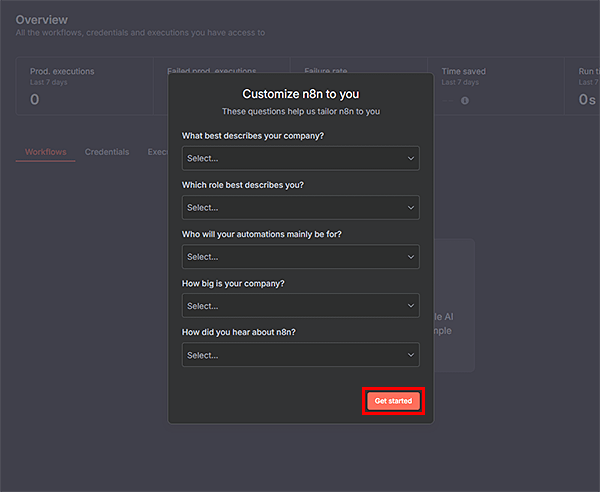Open the 'How did you hear about n8n' dropdown
Image resolution: width=600 pixels, height=492 pixels.
(300, 355)
